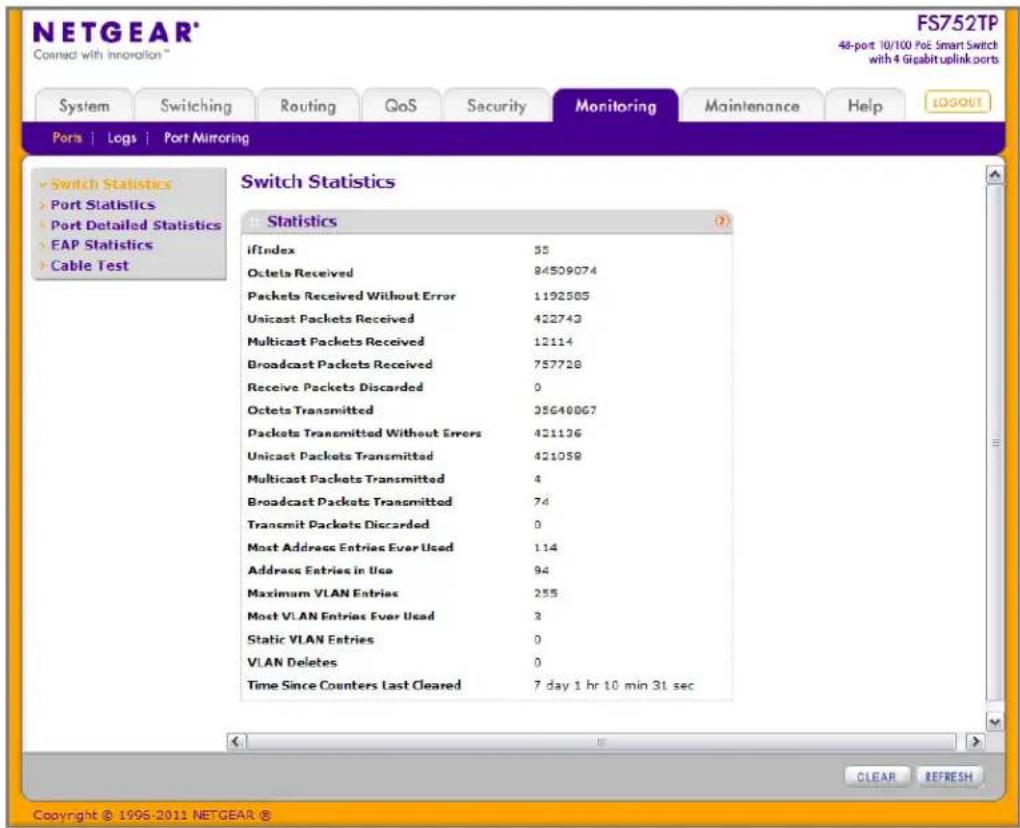
Task: Select Broadcast Packets Transmitted value 74
Action: [541, 501]
